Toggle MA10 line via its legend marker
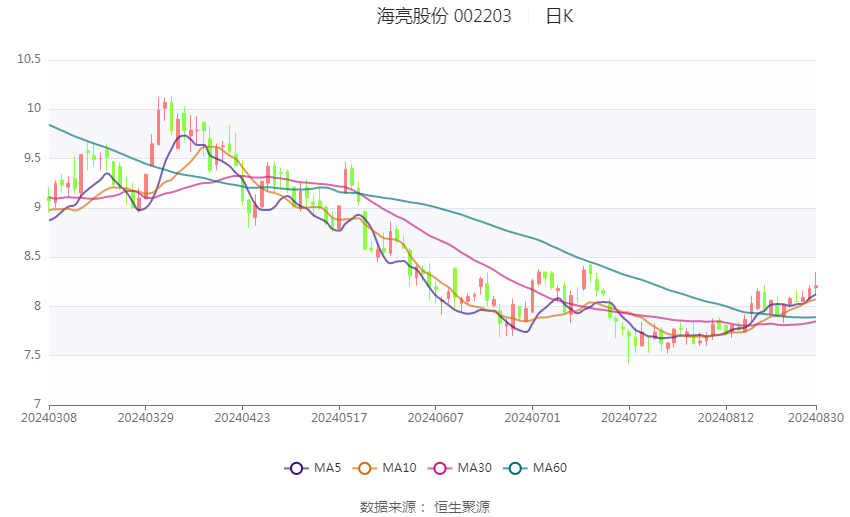Viewport: 850px width, 517px height. tap(364, 468)
